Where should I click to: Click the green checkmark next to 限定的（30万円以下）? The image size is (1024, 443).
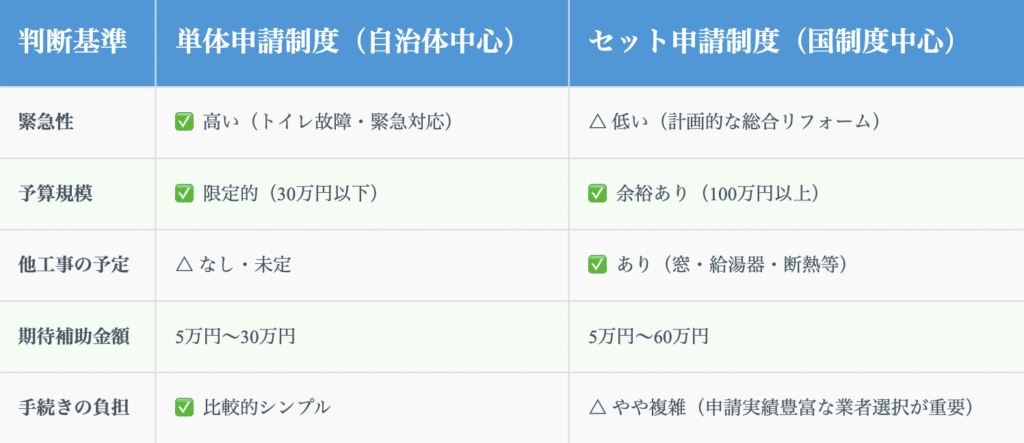point(184,194)
